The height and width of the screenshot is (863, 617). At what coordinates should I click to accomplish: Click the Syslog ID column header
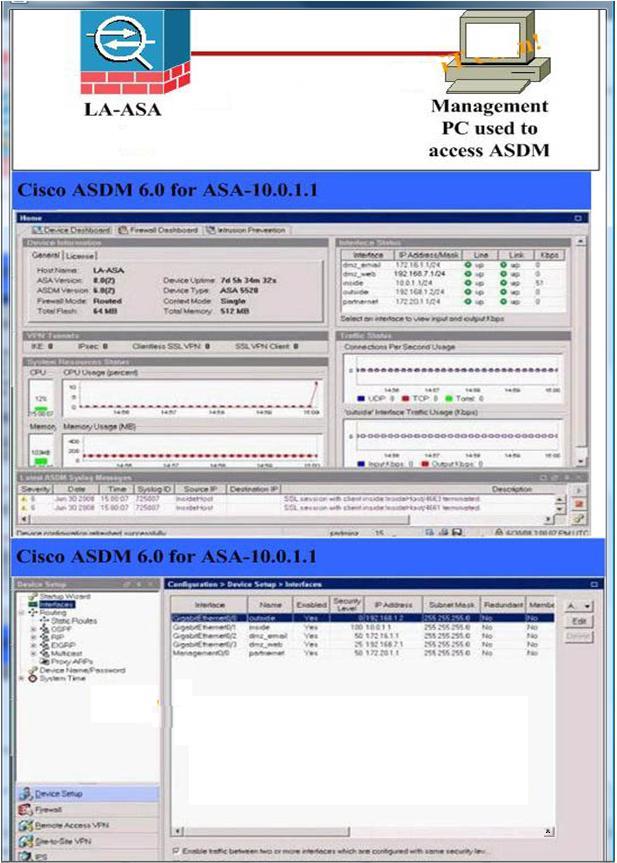154,489
